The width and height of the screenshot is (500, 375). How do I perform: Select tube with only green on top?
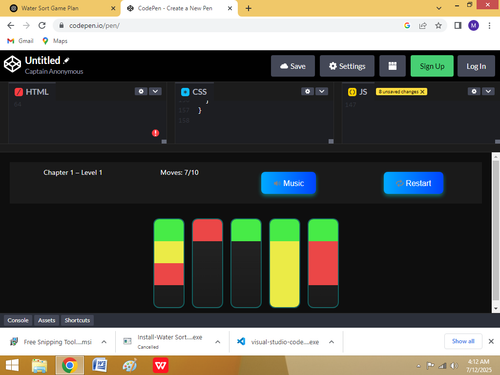click(x=246, y=263)
